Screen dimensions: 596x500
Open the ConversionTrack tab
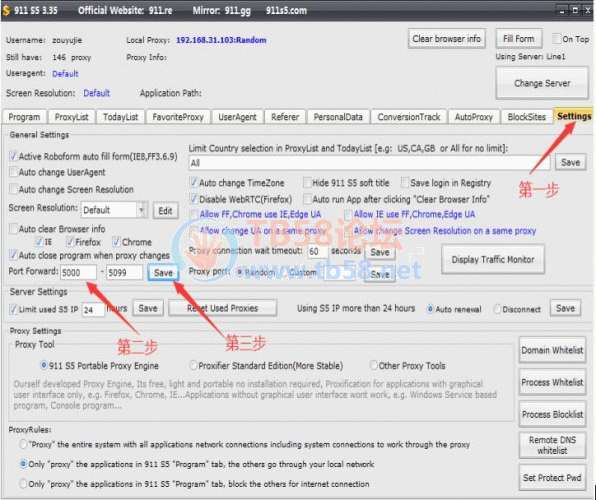pos(409,117)
